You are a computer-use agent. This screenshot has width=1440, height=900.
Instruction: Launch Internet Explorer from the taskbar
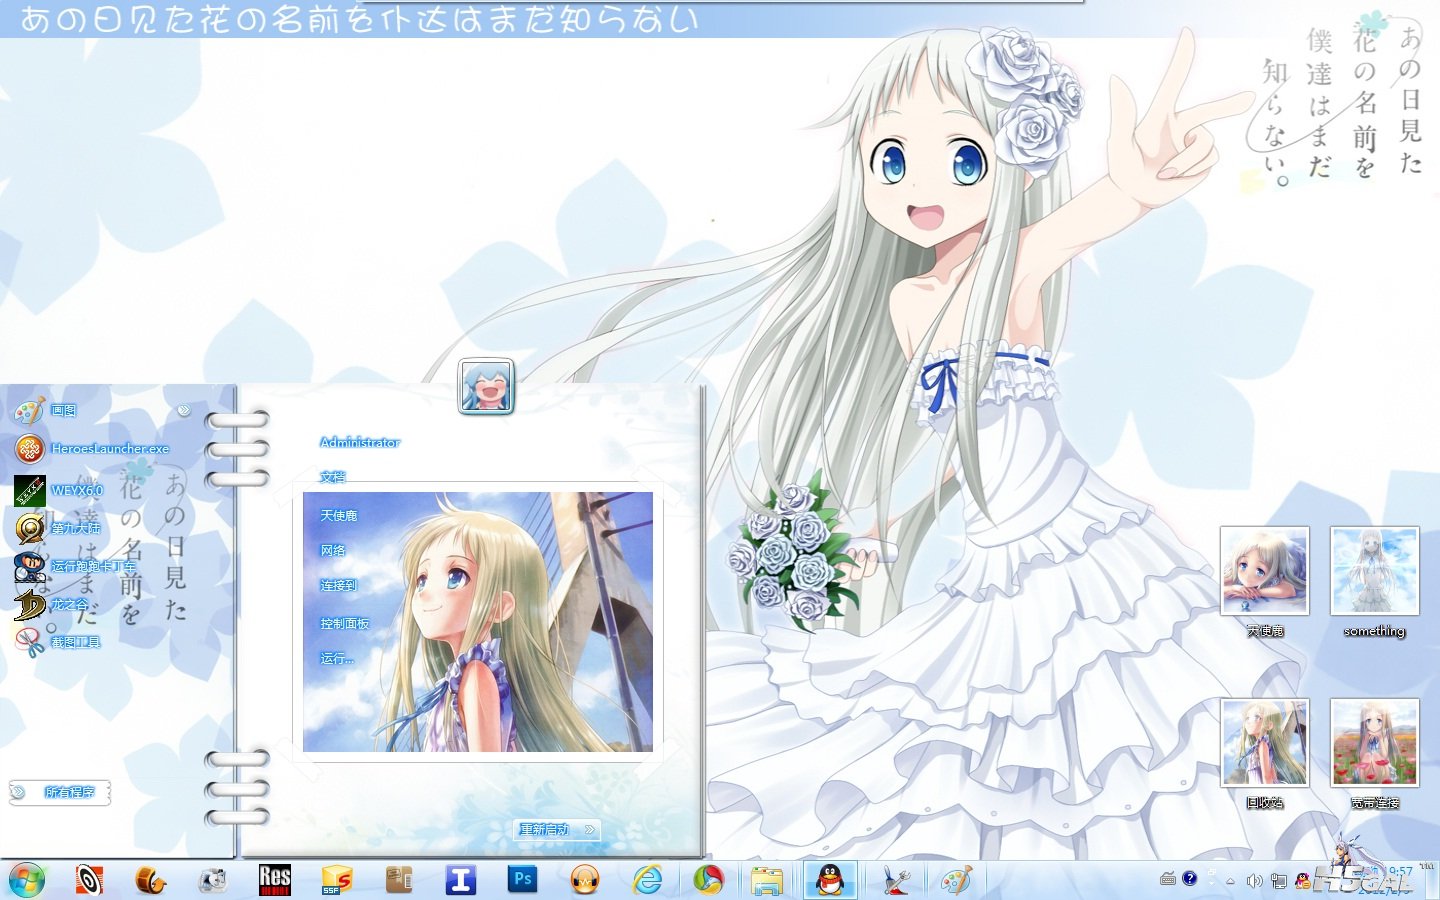click(x=647, y=880)
